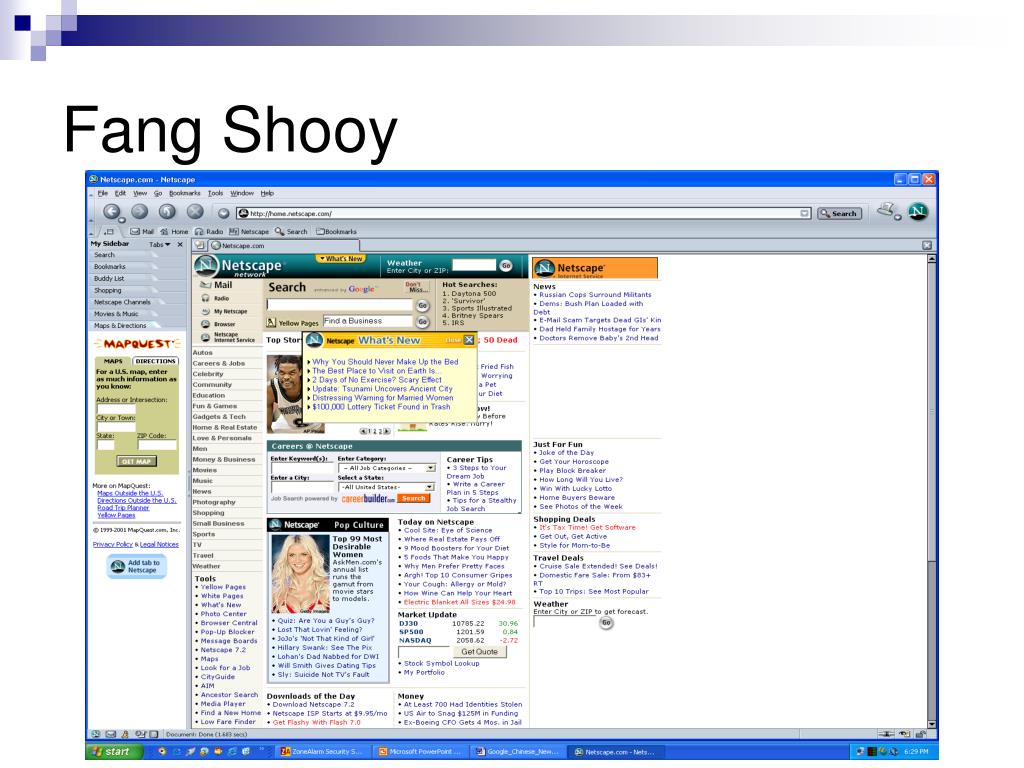The width and height of the screenshot is (1024, 768).
Task: Click the round Go button left of address bar
Action: coord(223,214)
